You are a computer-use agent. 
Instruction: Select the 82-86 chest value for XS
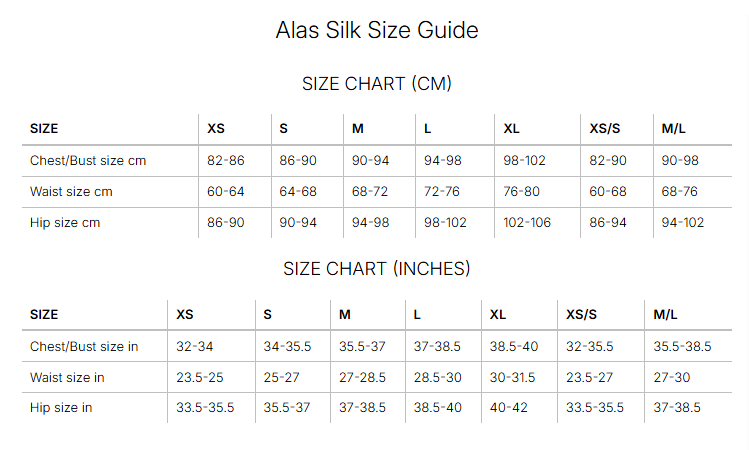225,160
